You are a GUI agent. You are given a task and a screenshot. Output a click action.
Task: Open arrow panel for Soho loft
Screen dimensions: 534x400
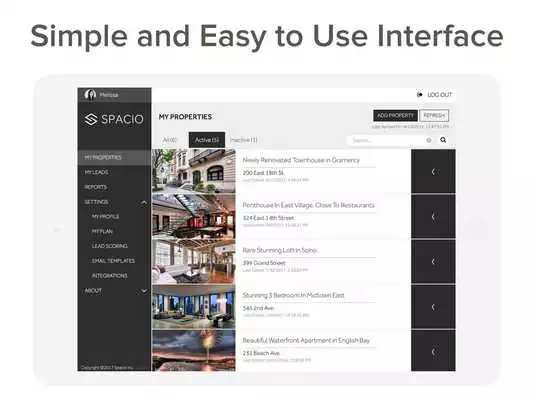[433, 261]
